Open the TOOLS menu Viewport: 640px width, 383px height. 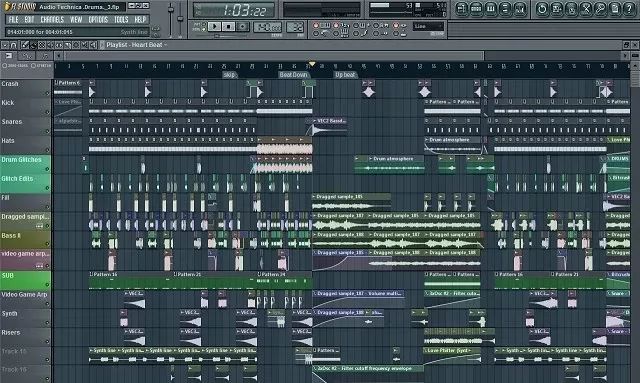[x=121, y=20]
